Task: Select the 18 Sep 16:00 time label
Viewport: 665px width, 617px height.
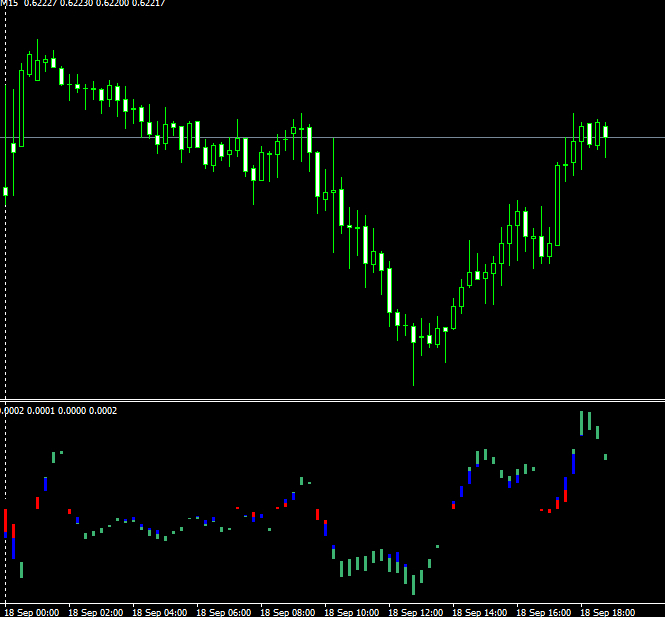Action: coord(544,611)
